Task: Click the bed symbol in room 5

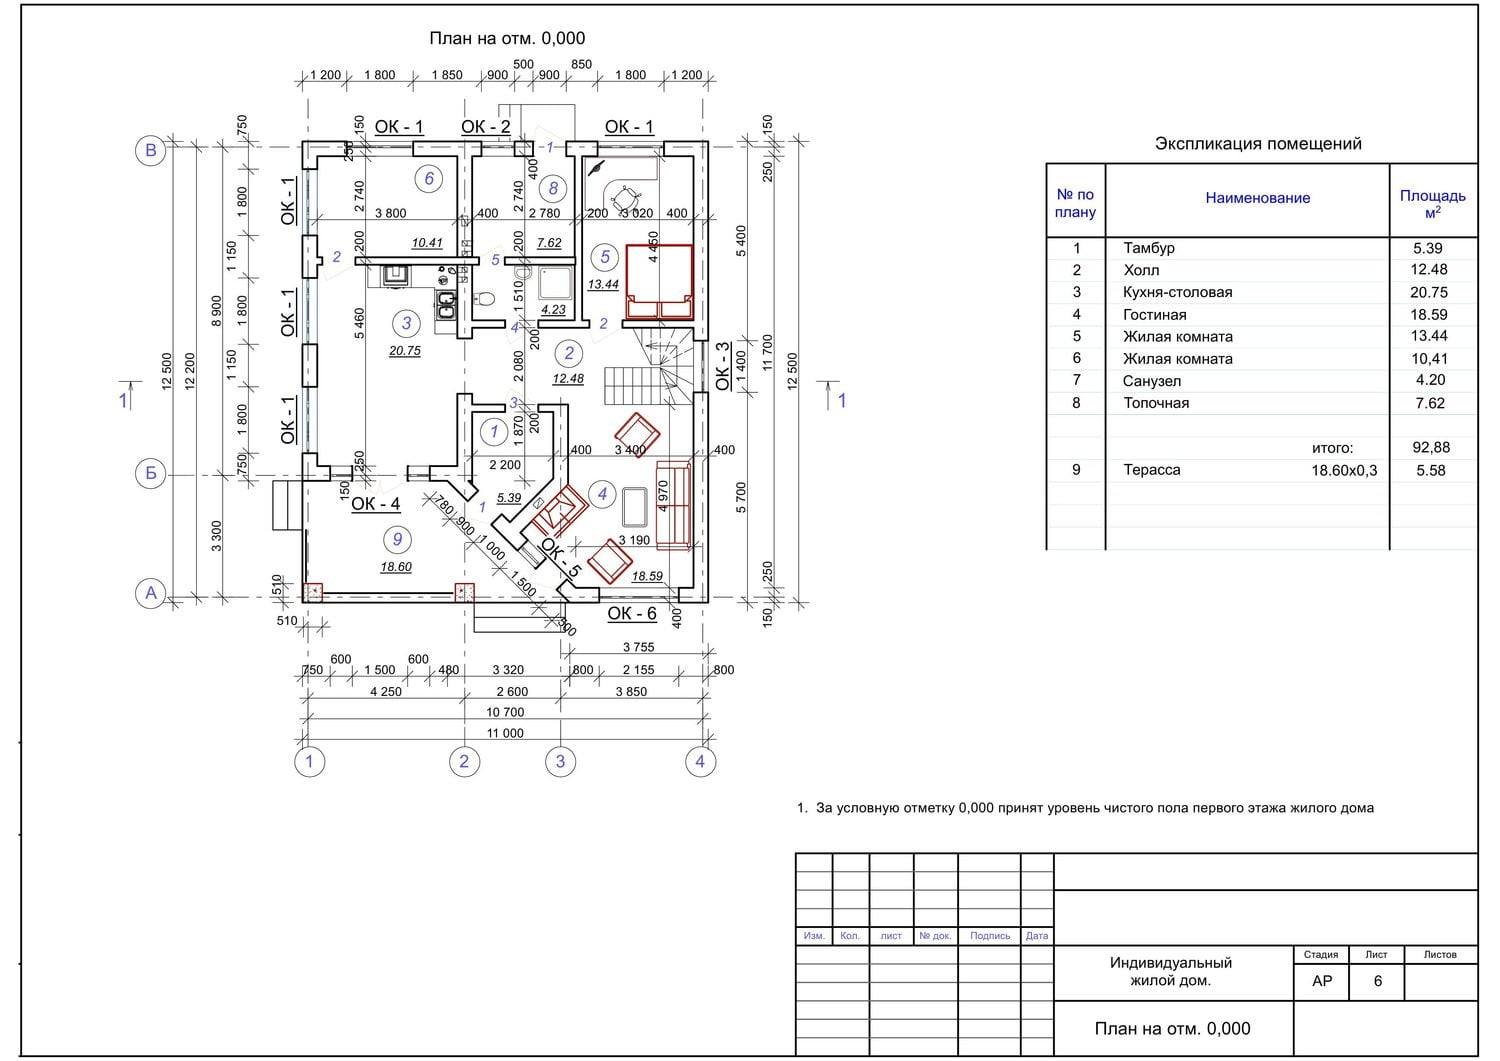Action: click(x=659, y=281)
